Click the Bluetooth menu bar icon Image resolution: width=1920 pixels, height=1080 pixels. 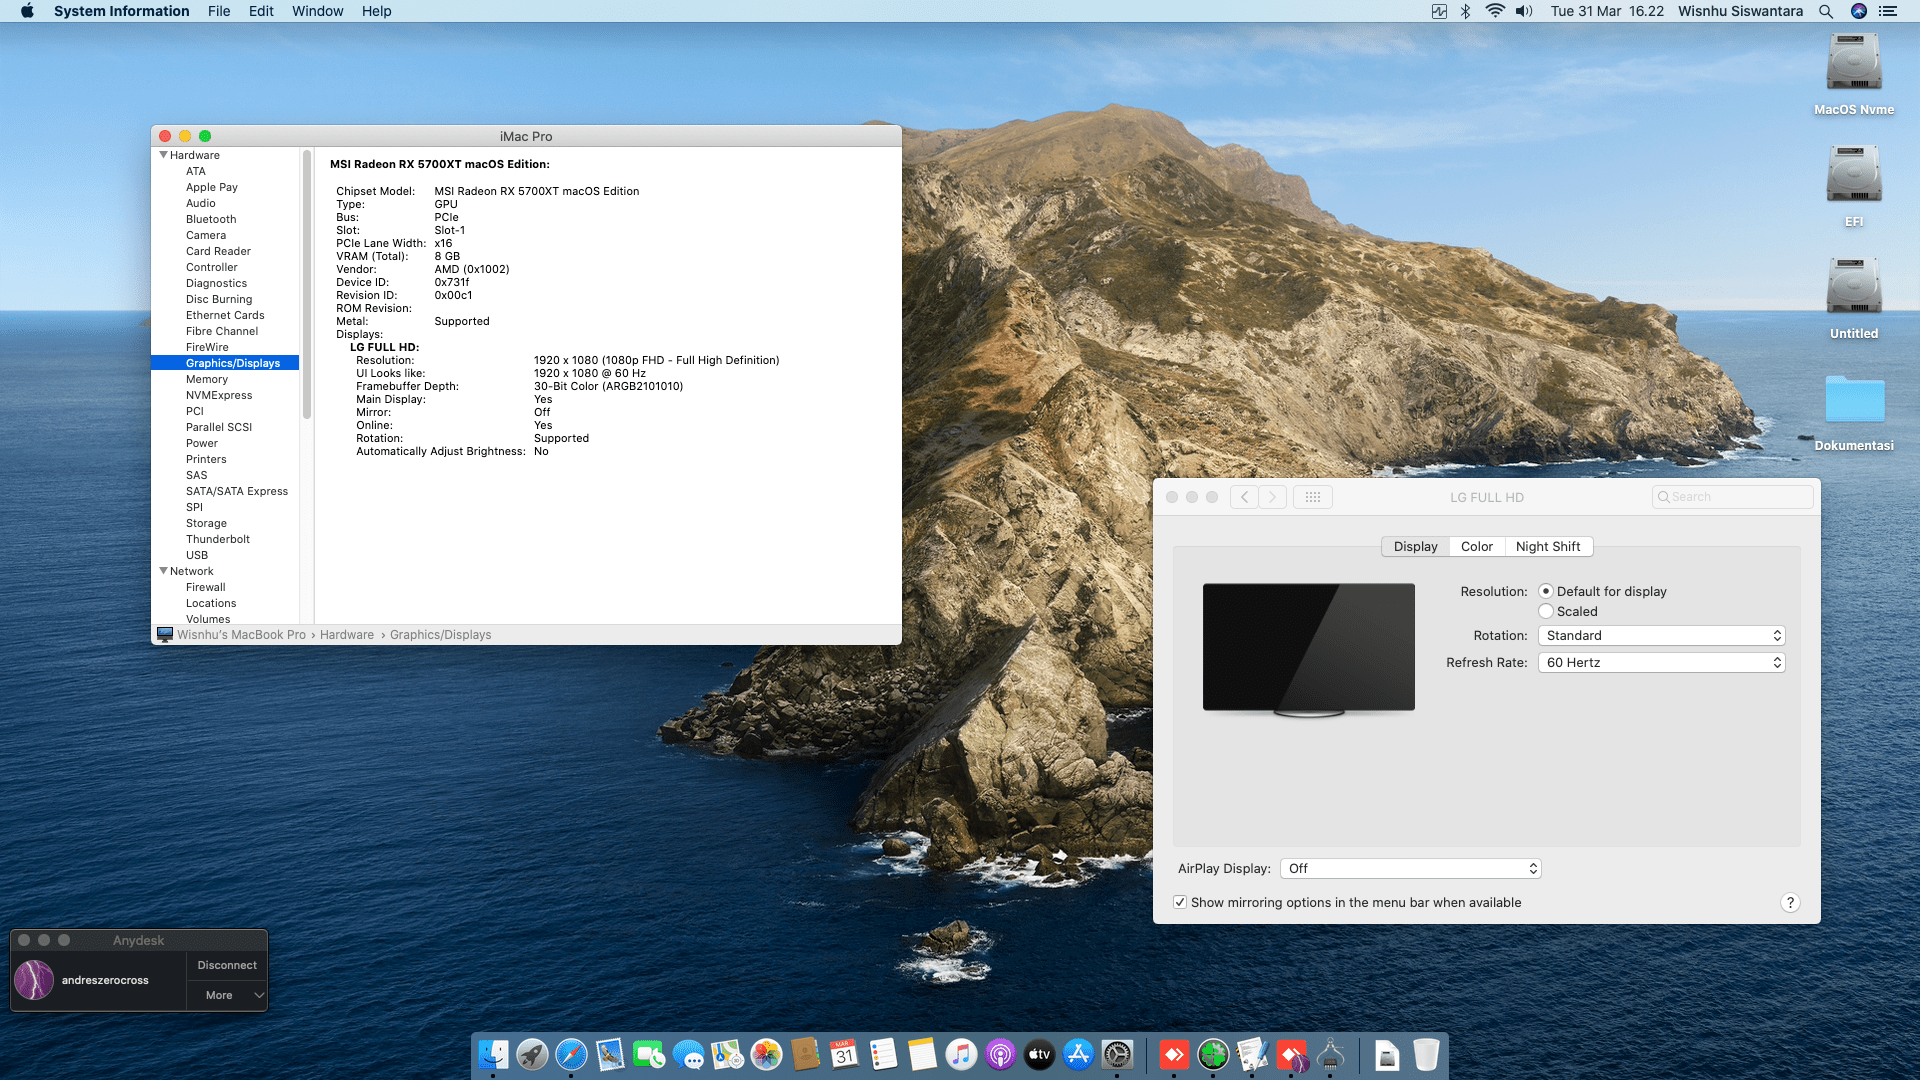(x=1466, y=11)
